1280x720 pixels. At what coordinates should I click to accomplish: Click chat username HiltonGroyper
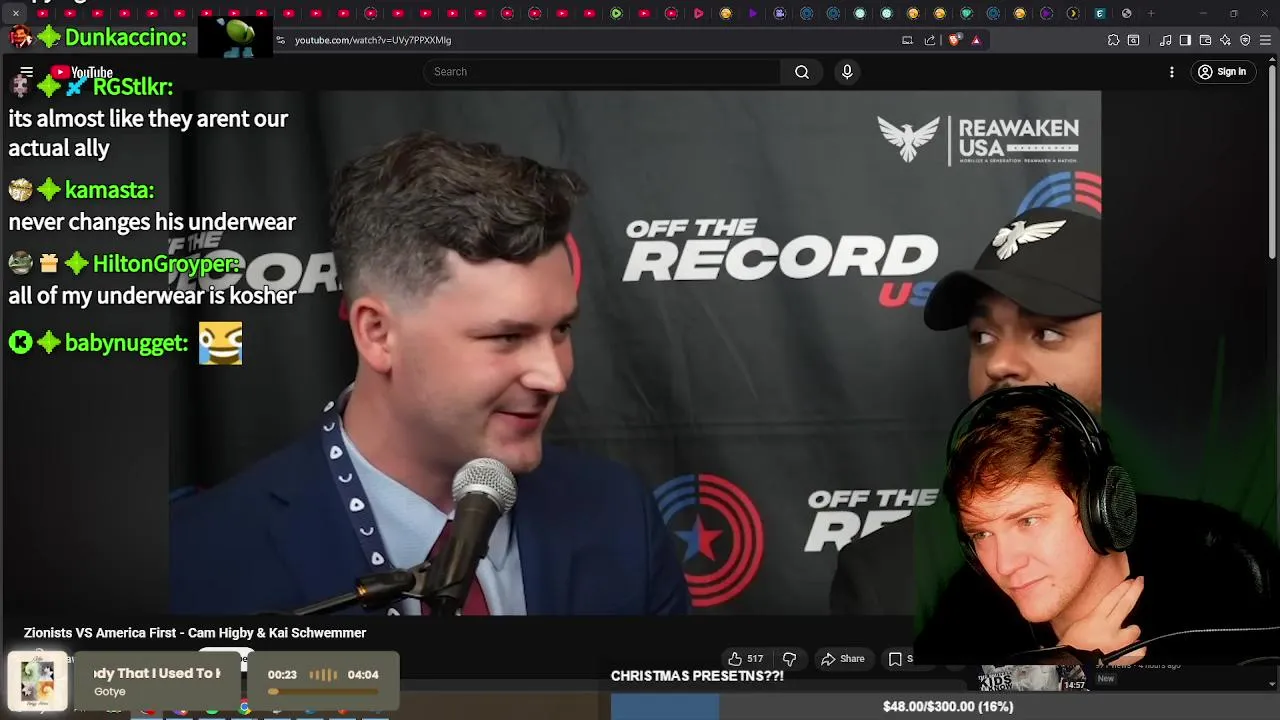[x=166, y=264]
